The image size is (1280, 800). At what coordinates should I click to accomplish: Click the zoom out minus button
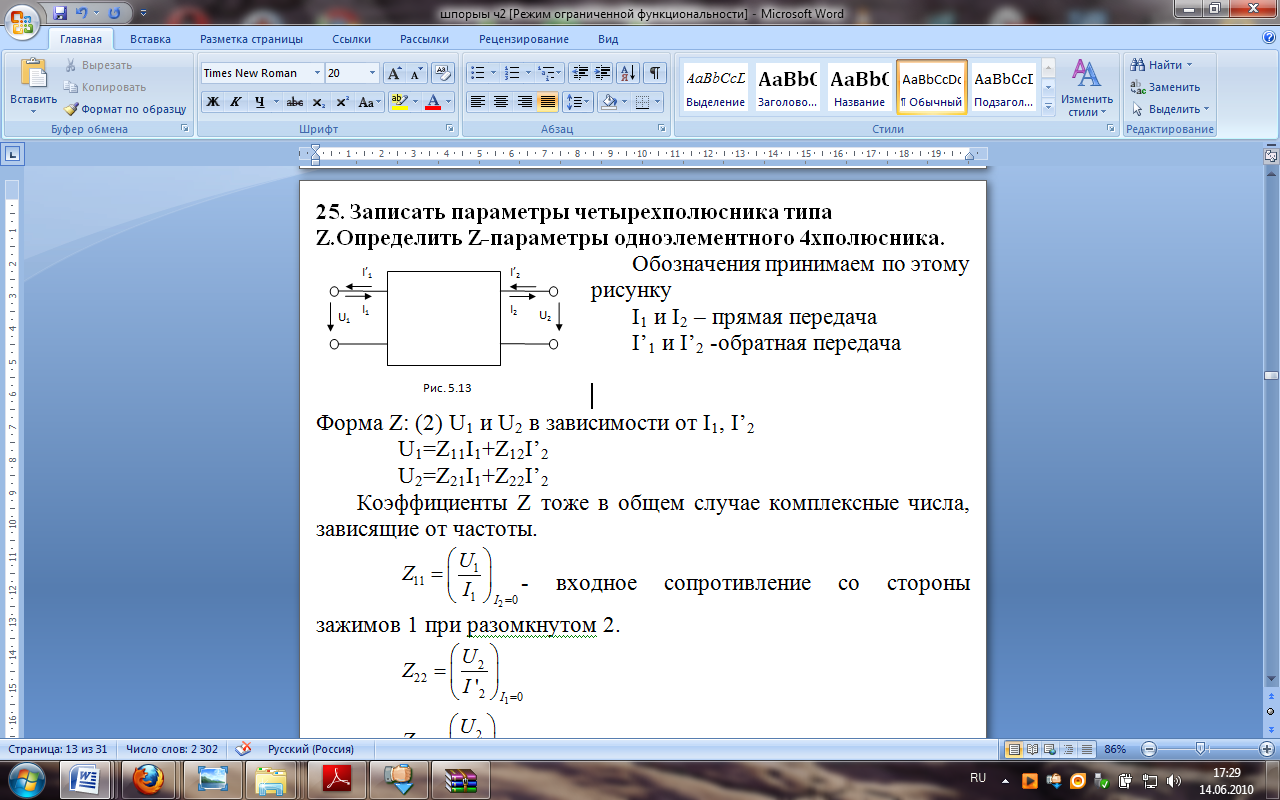coord(1148,749)
